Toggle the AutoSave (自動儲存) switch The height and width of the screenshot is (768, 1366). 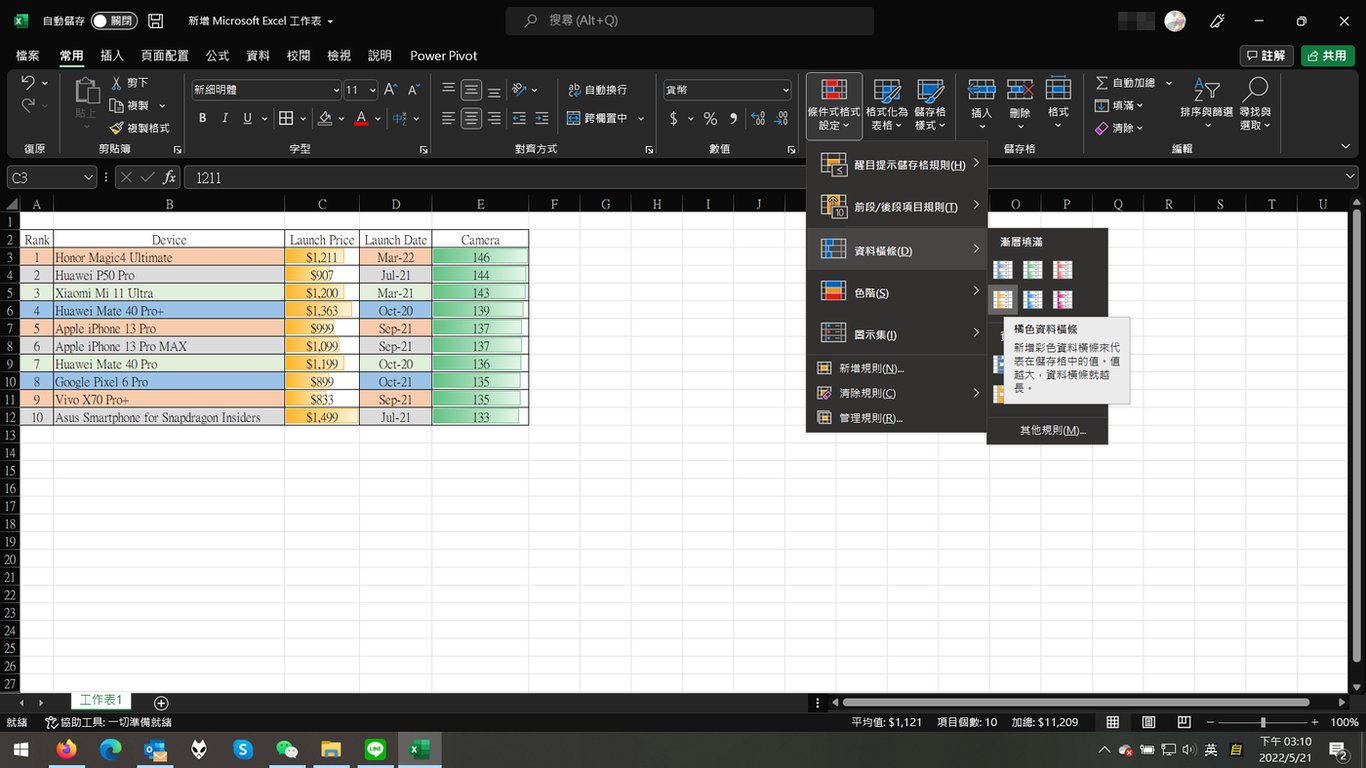(113, 21)
